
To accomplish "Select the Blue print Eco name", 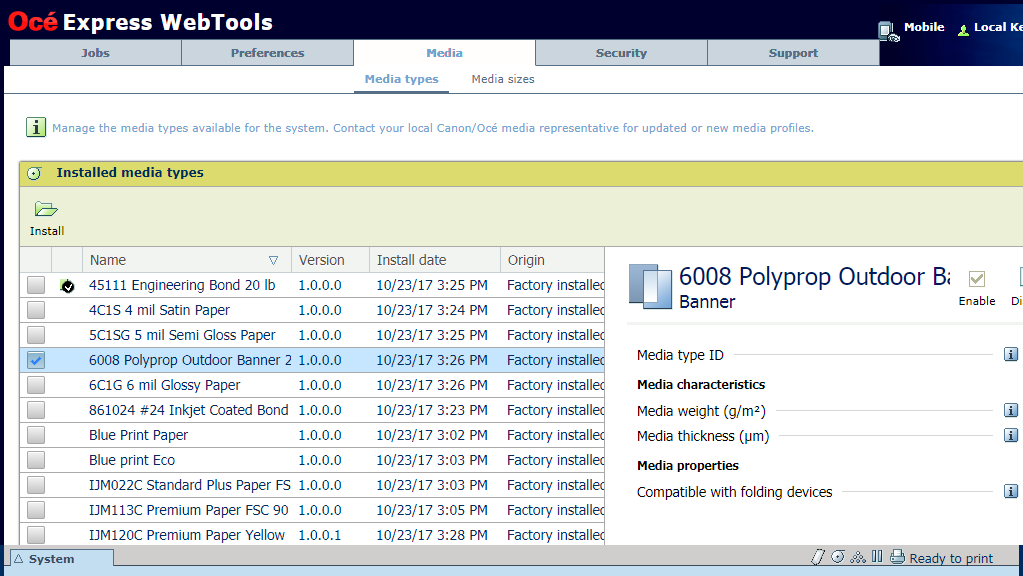I will 132,460.
